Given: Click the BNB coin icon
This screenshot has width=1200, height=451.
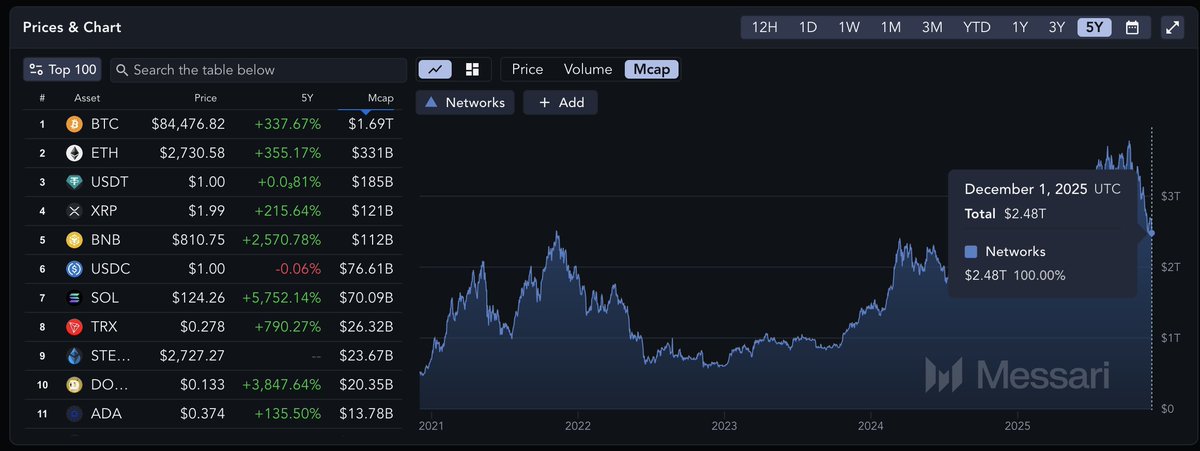Looking at the screenshot, I should (x=73, y=240).
